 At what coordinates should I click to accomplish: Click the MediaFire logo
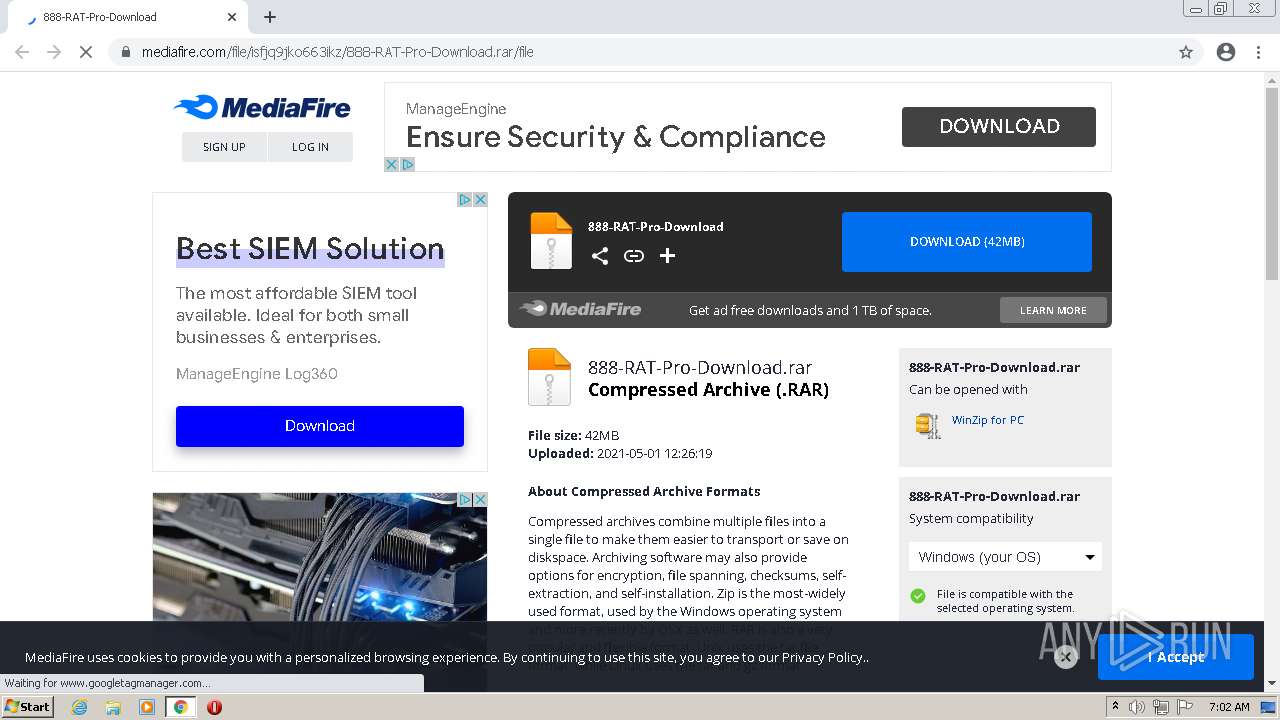pyautogui.click(x=262, y=107)
